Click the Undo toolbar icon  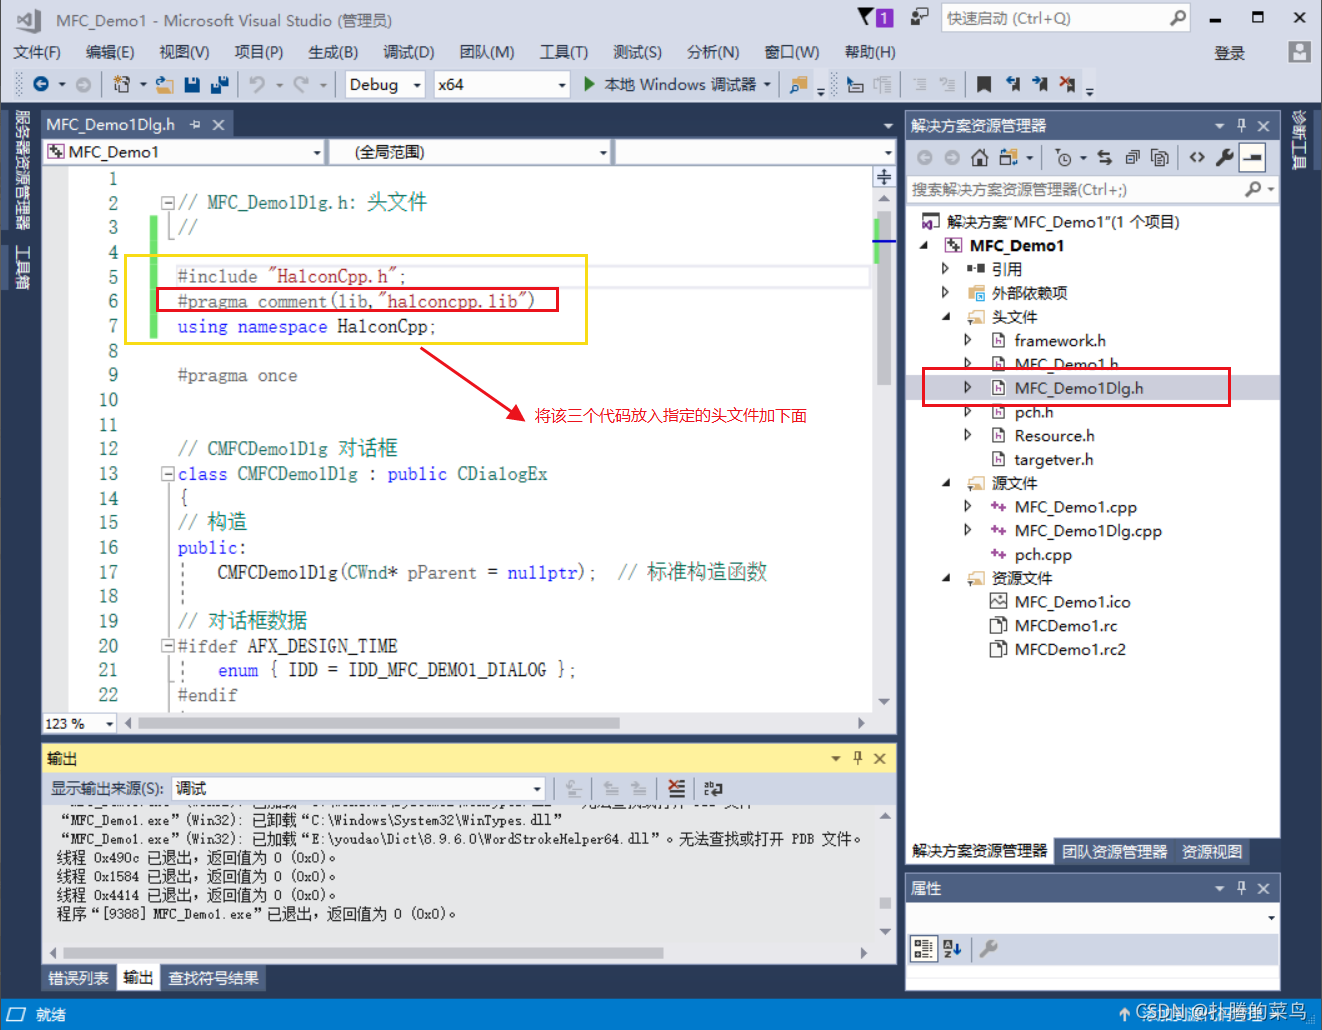[x=257, y=85]
